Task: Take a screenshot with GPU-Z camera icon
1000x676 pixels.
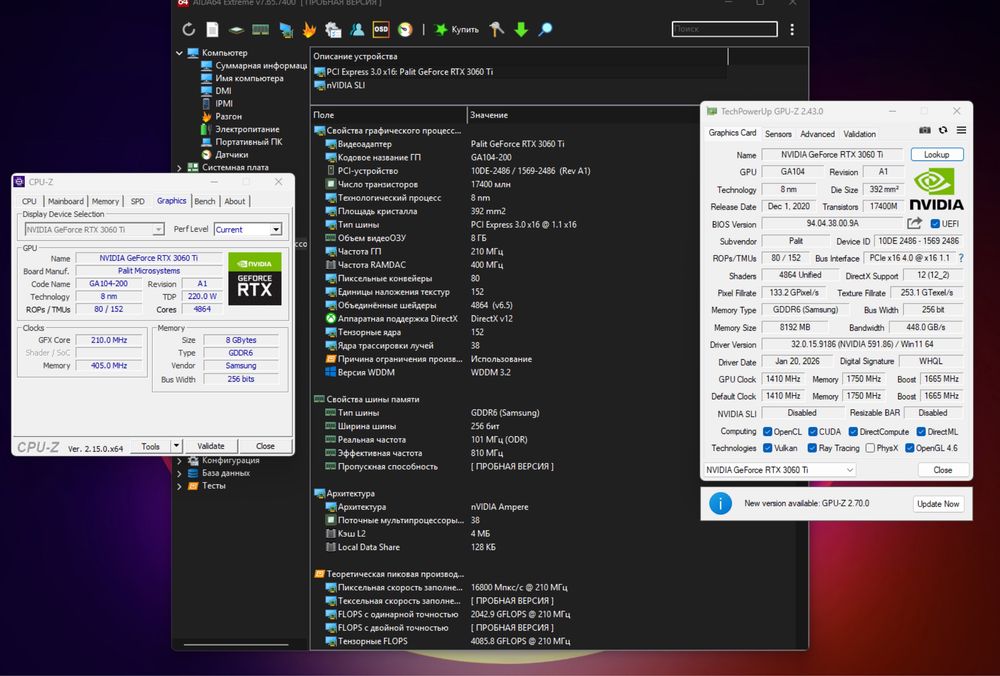Action: pos(925,130)
